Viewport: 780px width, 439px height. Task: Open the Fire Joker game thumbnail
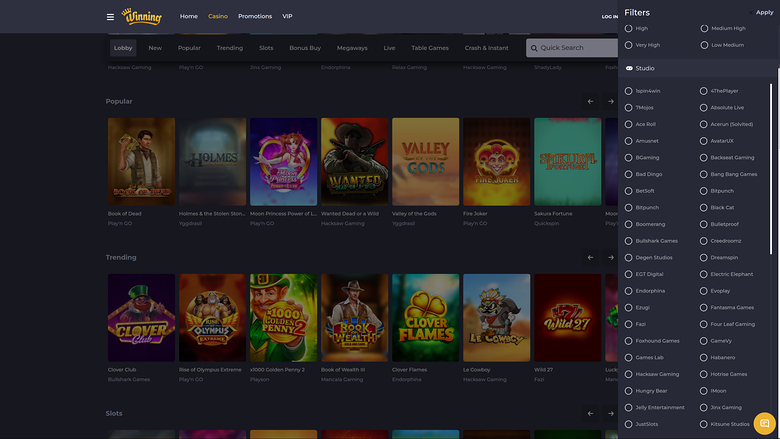(x=496, y=162)
